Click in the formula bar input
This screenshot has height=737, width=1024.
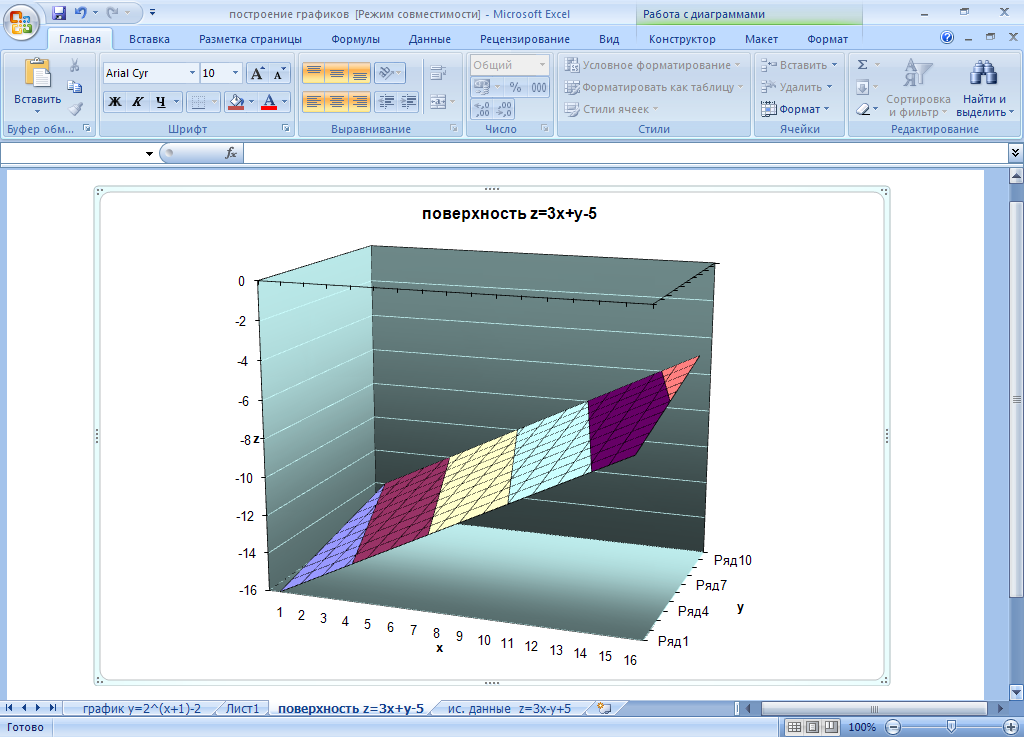(x=626, y=153)
